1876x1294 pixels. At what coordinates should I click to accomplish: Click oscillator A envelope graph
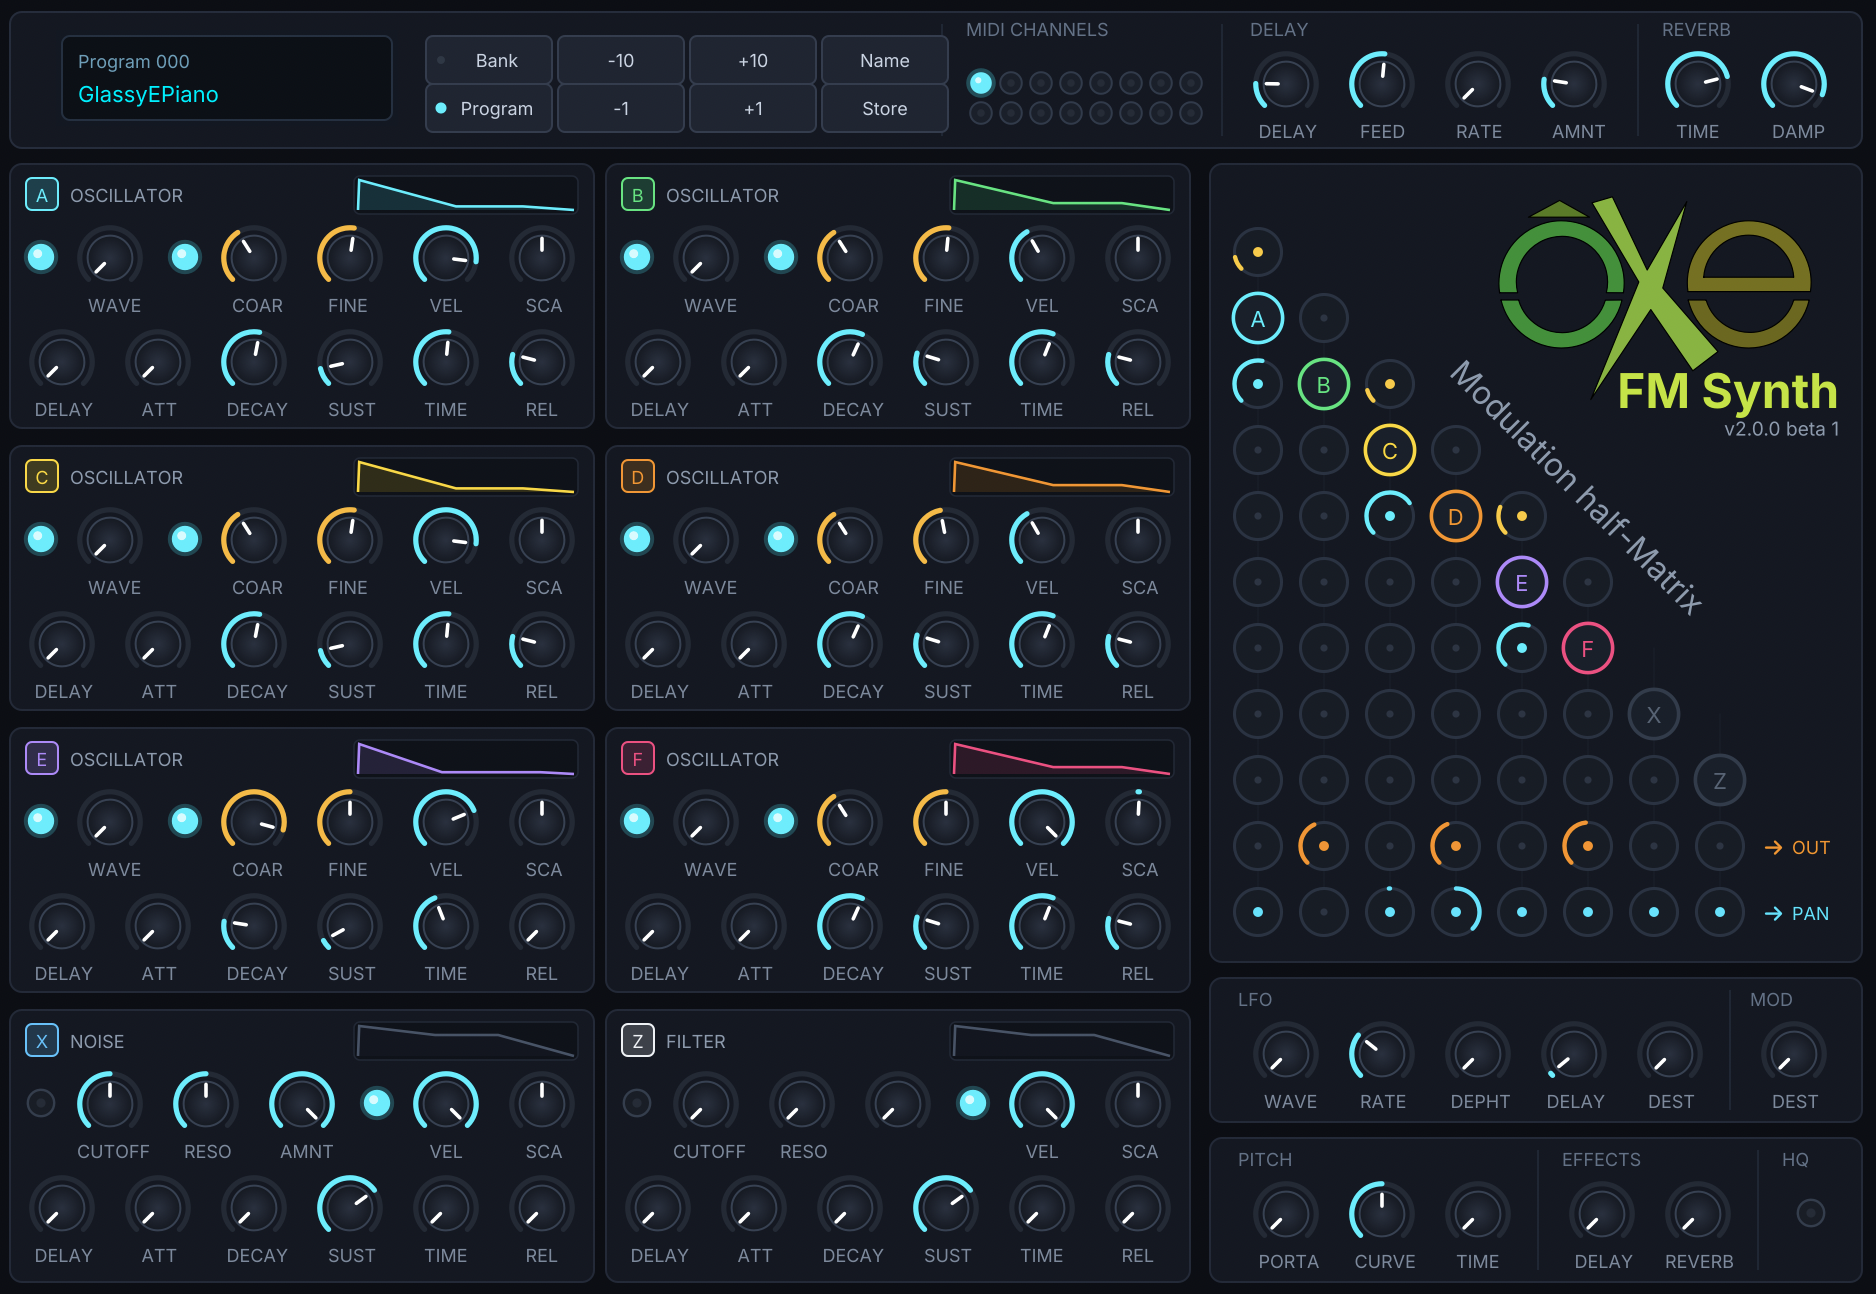(x=466, y=195)
